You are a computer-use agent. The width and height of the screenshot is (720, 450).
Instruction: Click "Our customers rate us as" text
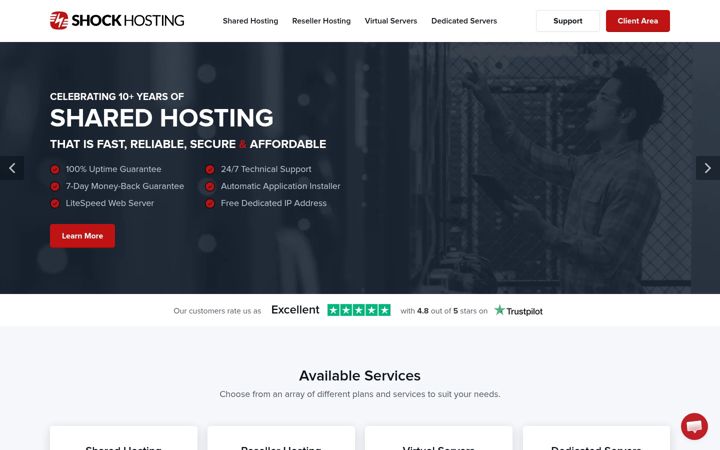(217, 311)
